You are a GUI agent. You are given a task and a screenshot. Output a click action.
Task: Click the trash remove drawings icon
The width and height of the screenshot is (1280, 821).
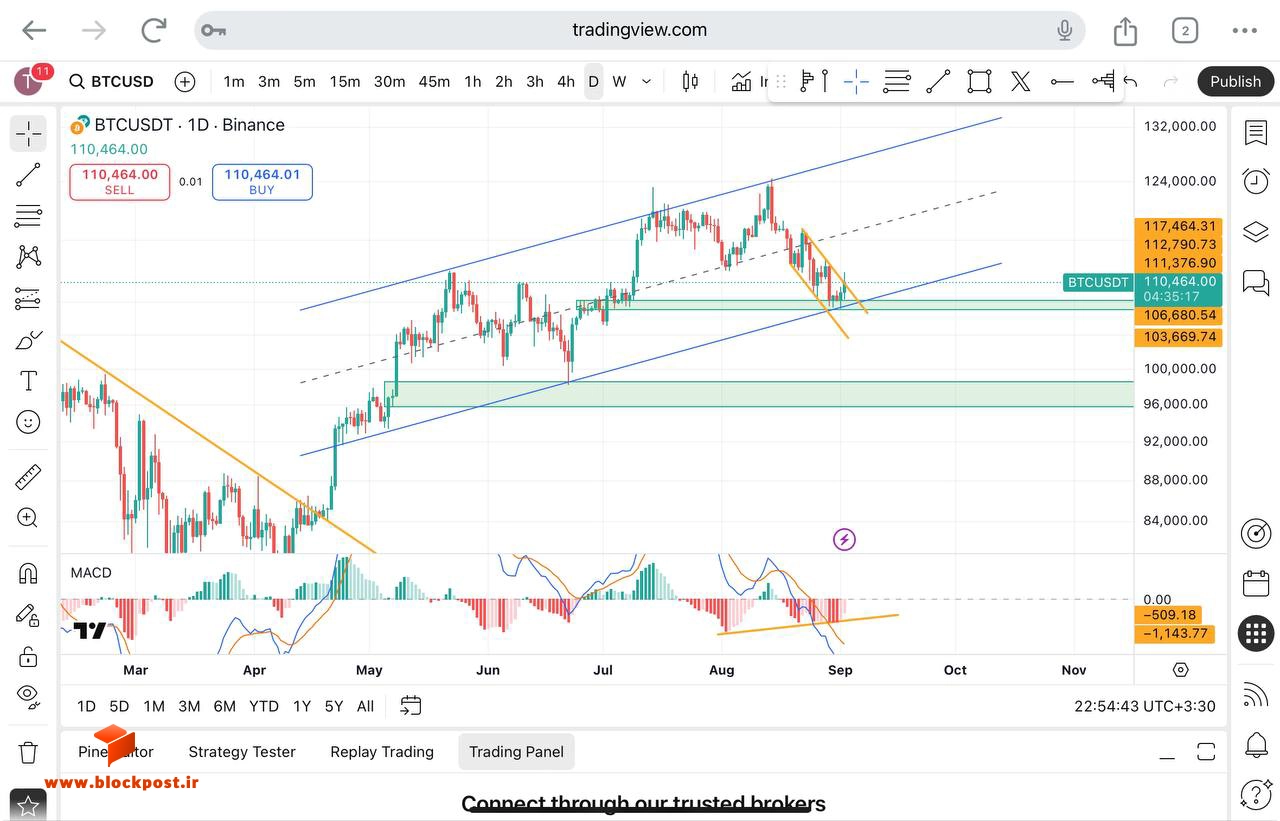pos(28,752)
